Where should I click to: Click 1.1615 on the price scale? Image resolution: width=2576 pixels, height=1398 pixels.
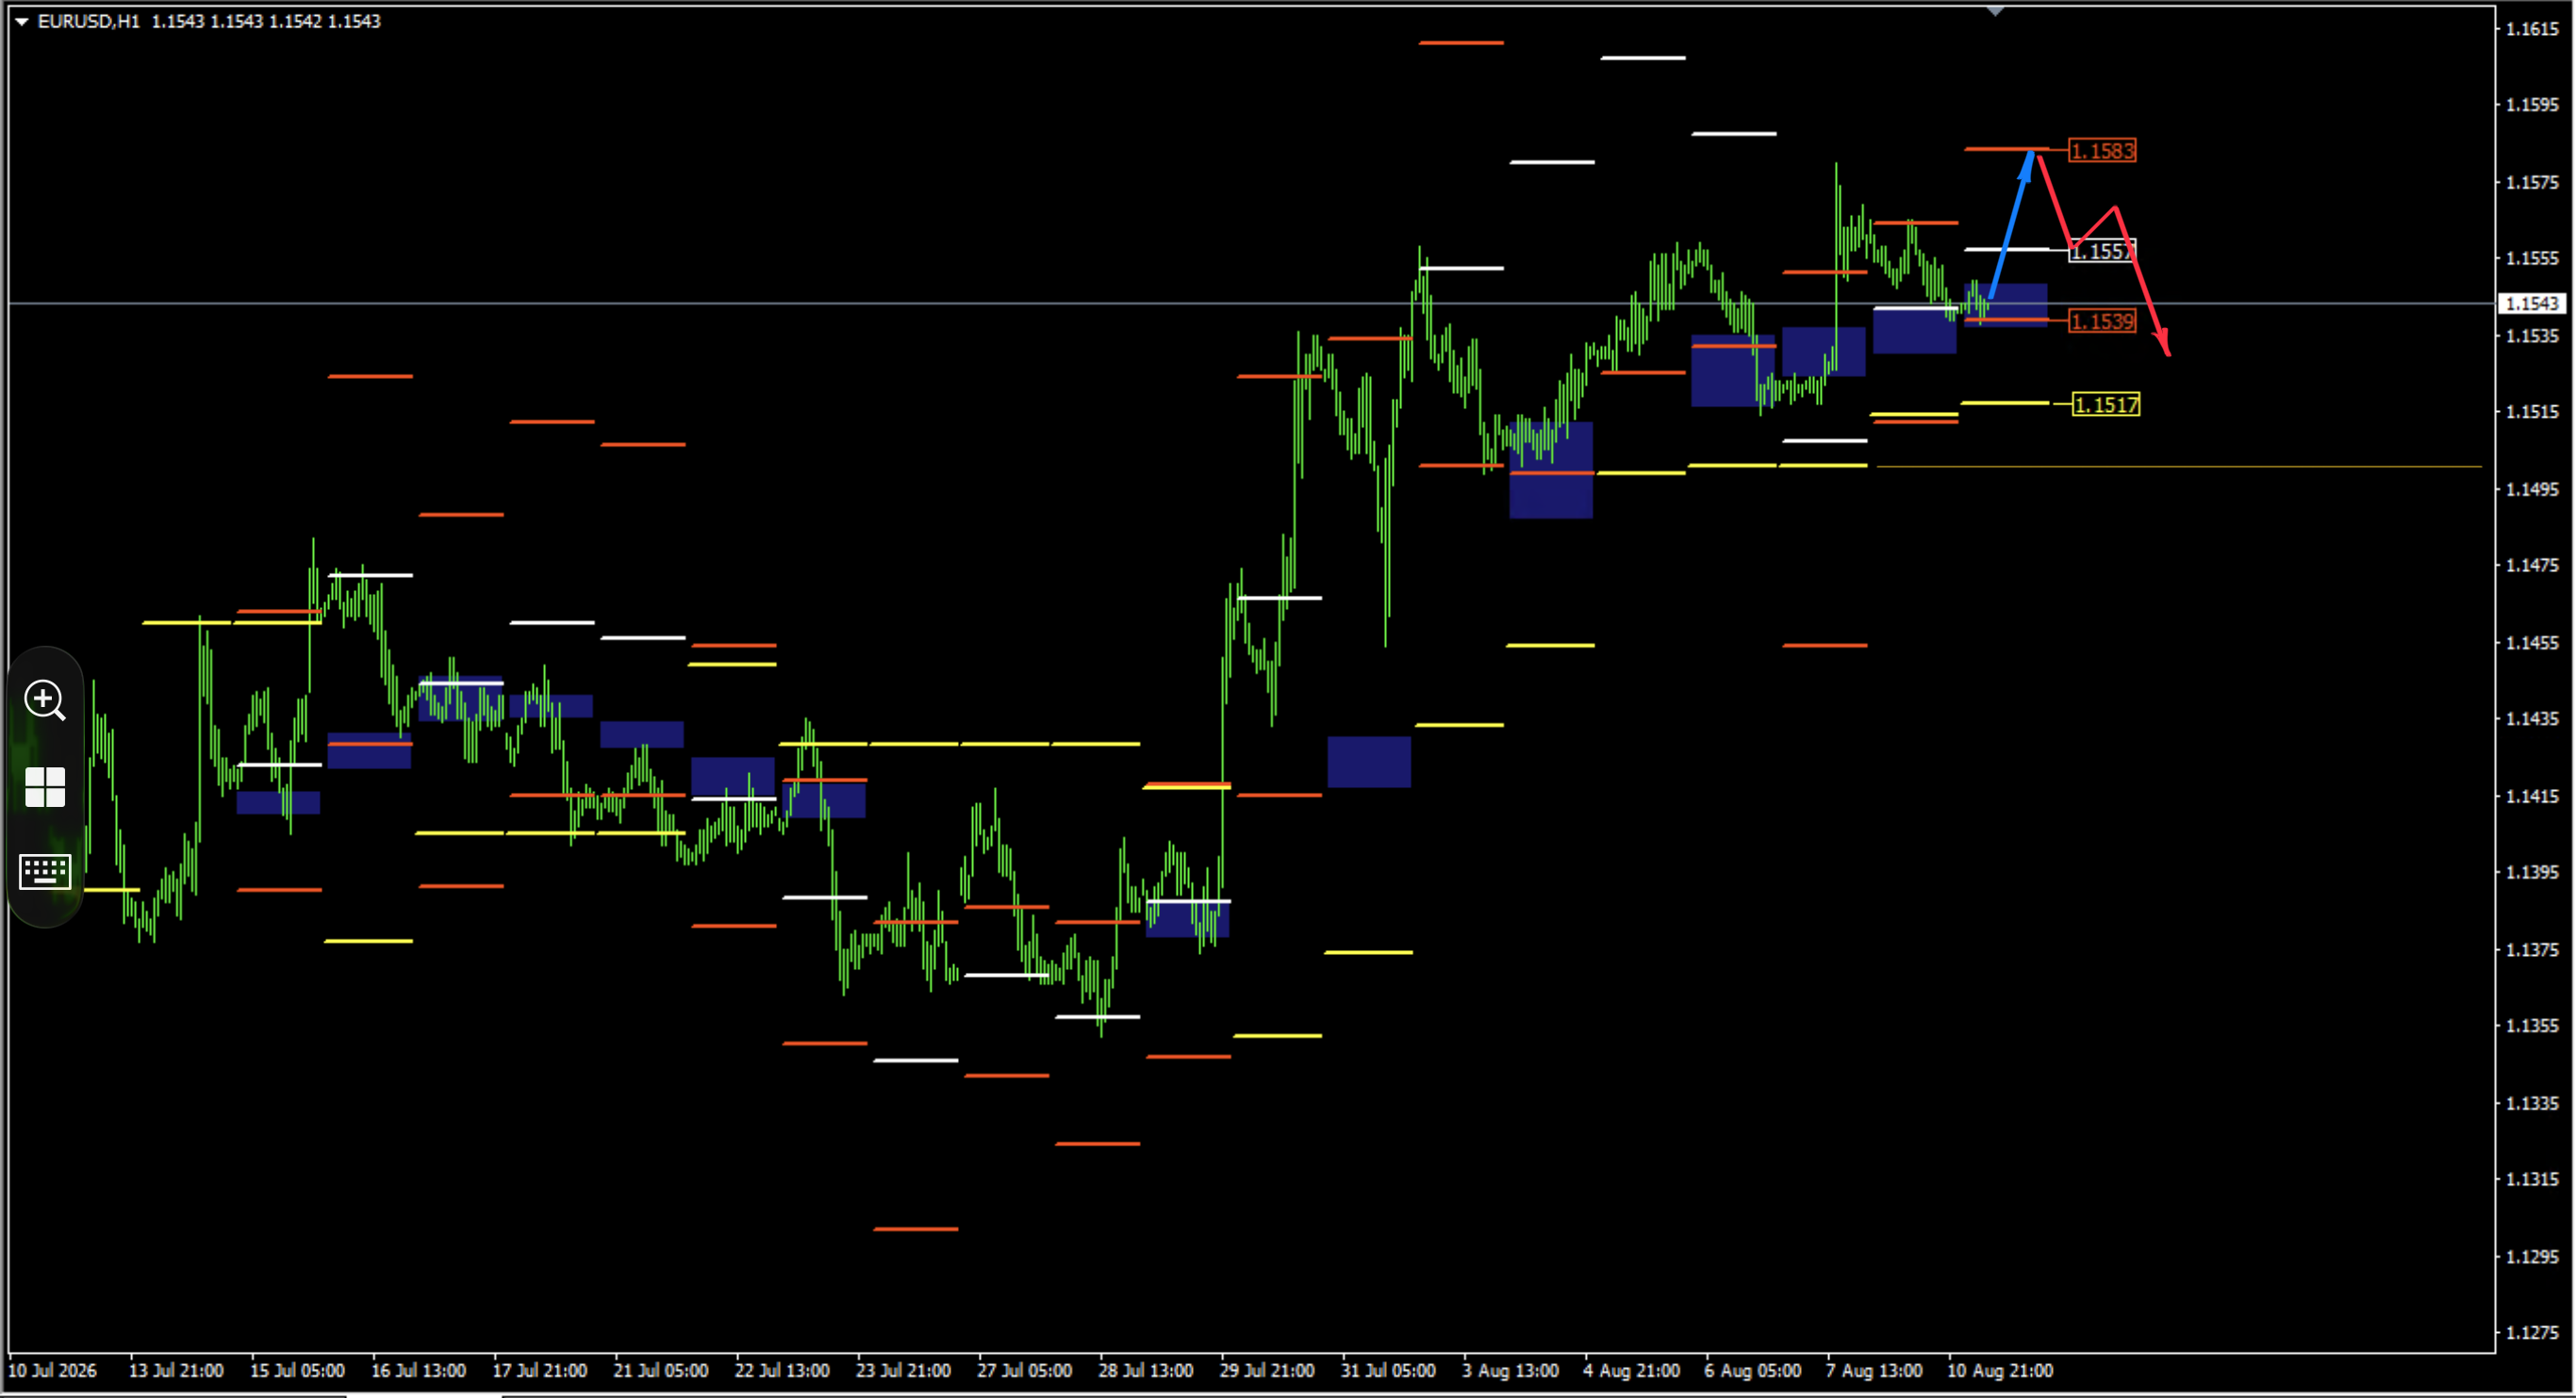[x=2531, y=29]
